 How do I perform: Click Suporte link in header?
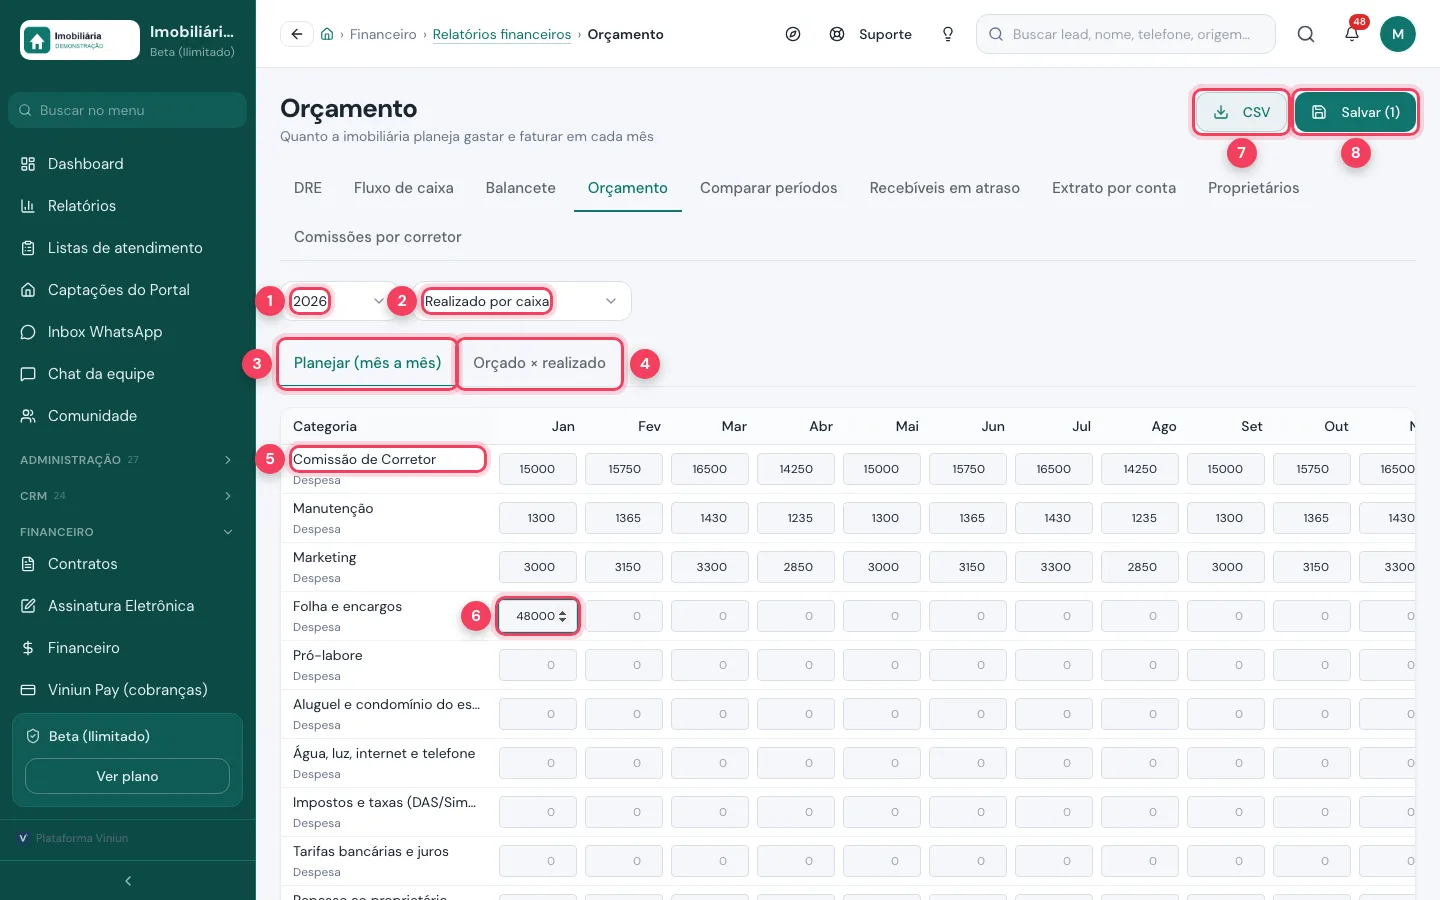pos(885,34)
